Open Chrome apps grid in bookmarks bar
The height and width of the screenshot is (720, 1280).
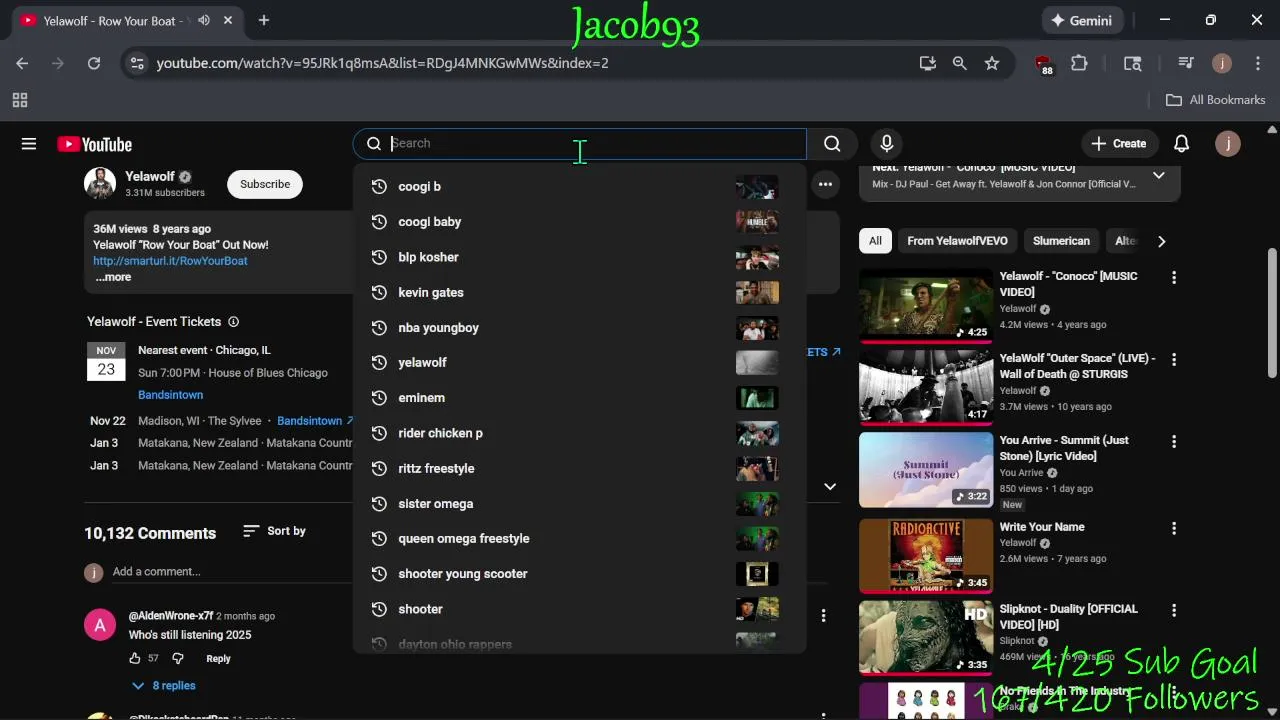pos(20,100)
